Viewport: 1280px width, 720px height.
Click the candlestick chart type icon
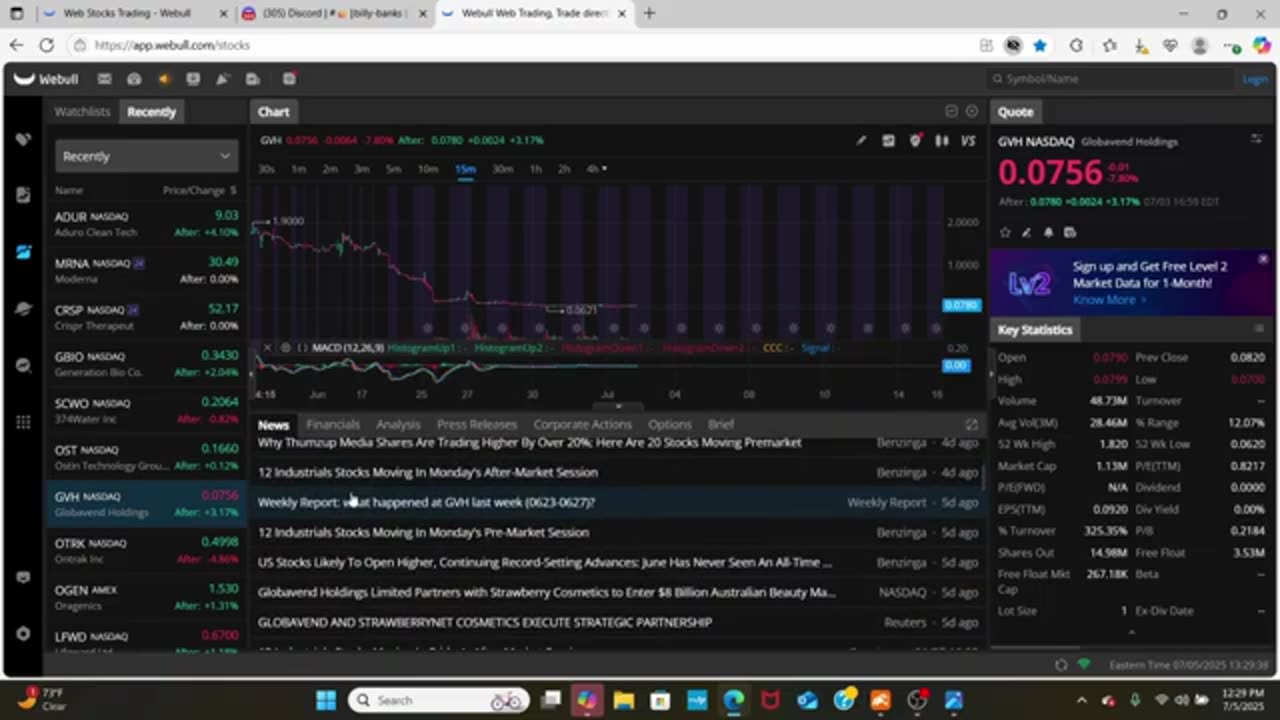pyautogui.click(x=941, y=141)
